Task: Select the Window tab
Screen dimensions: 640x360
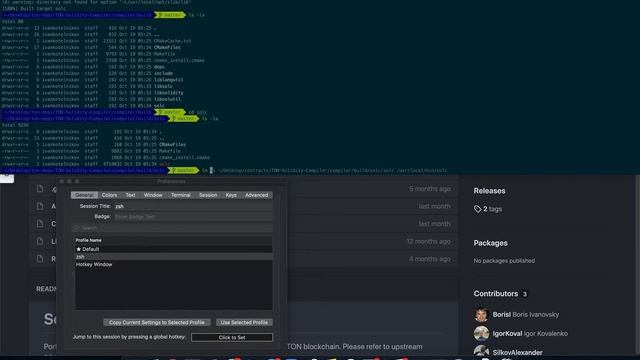Action: [x=153, y=195]
